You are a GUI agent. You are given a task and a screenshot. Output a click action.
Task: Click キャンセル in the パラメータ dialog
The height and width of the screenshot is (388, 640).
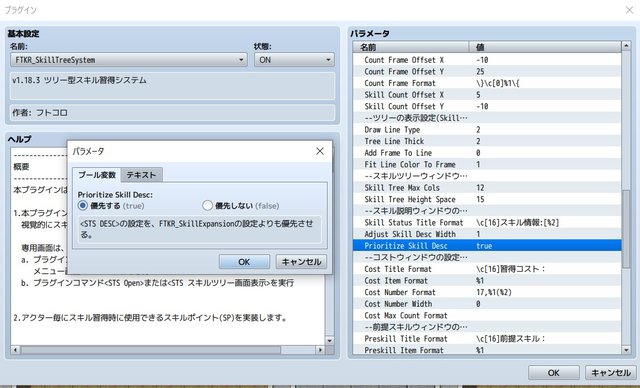coord(301,262)
